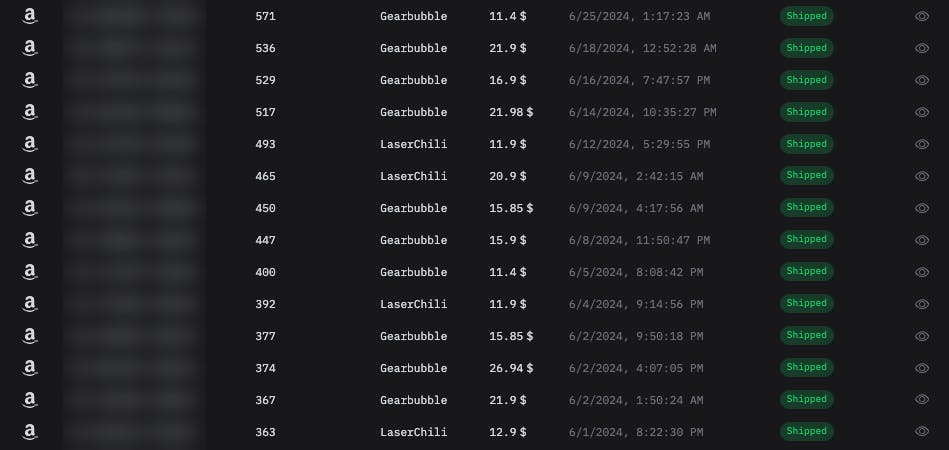Click the Amazon icon for order 571

pyautogui.click(x=30, y=17)
